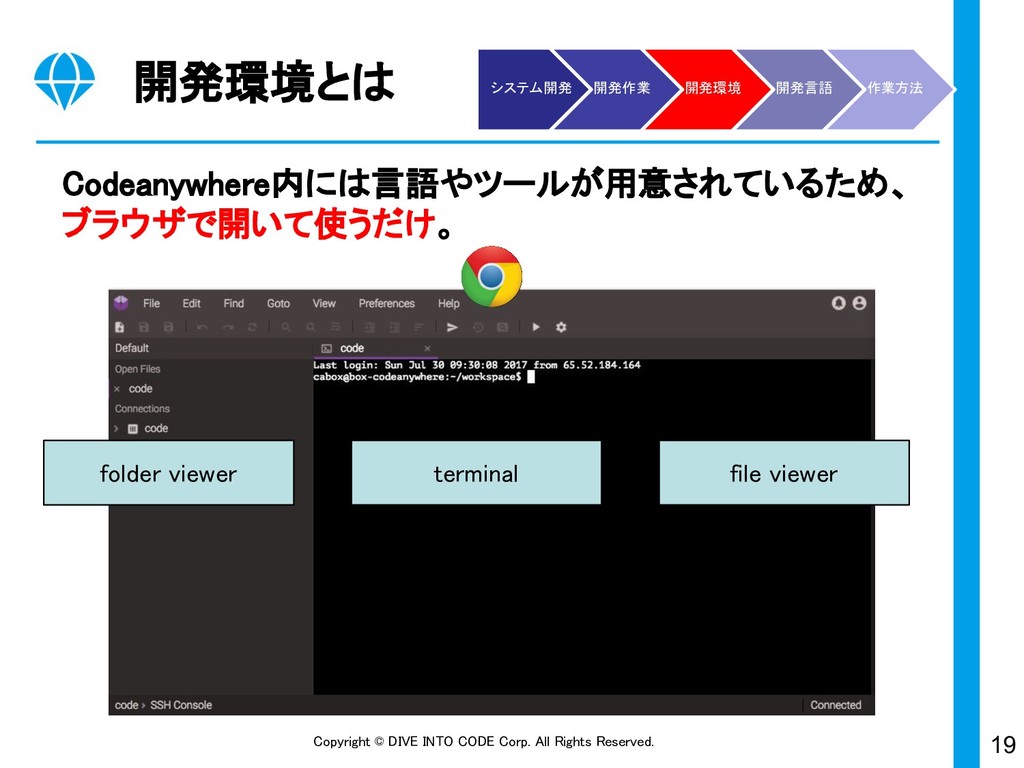Click the Connected status indicator
The image size is (1024, 768).
(x=836, y=705)
